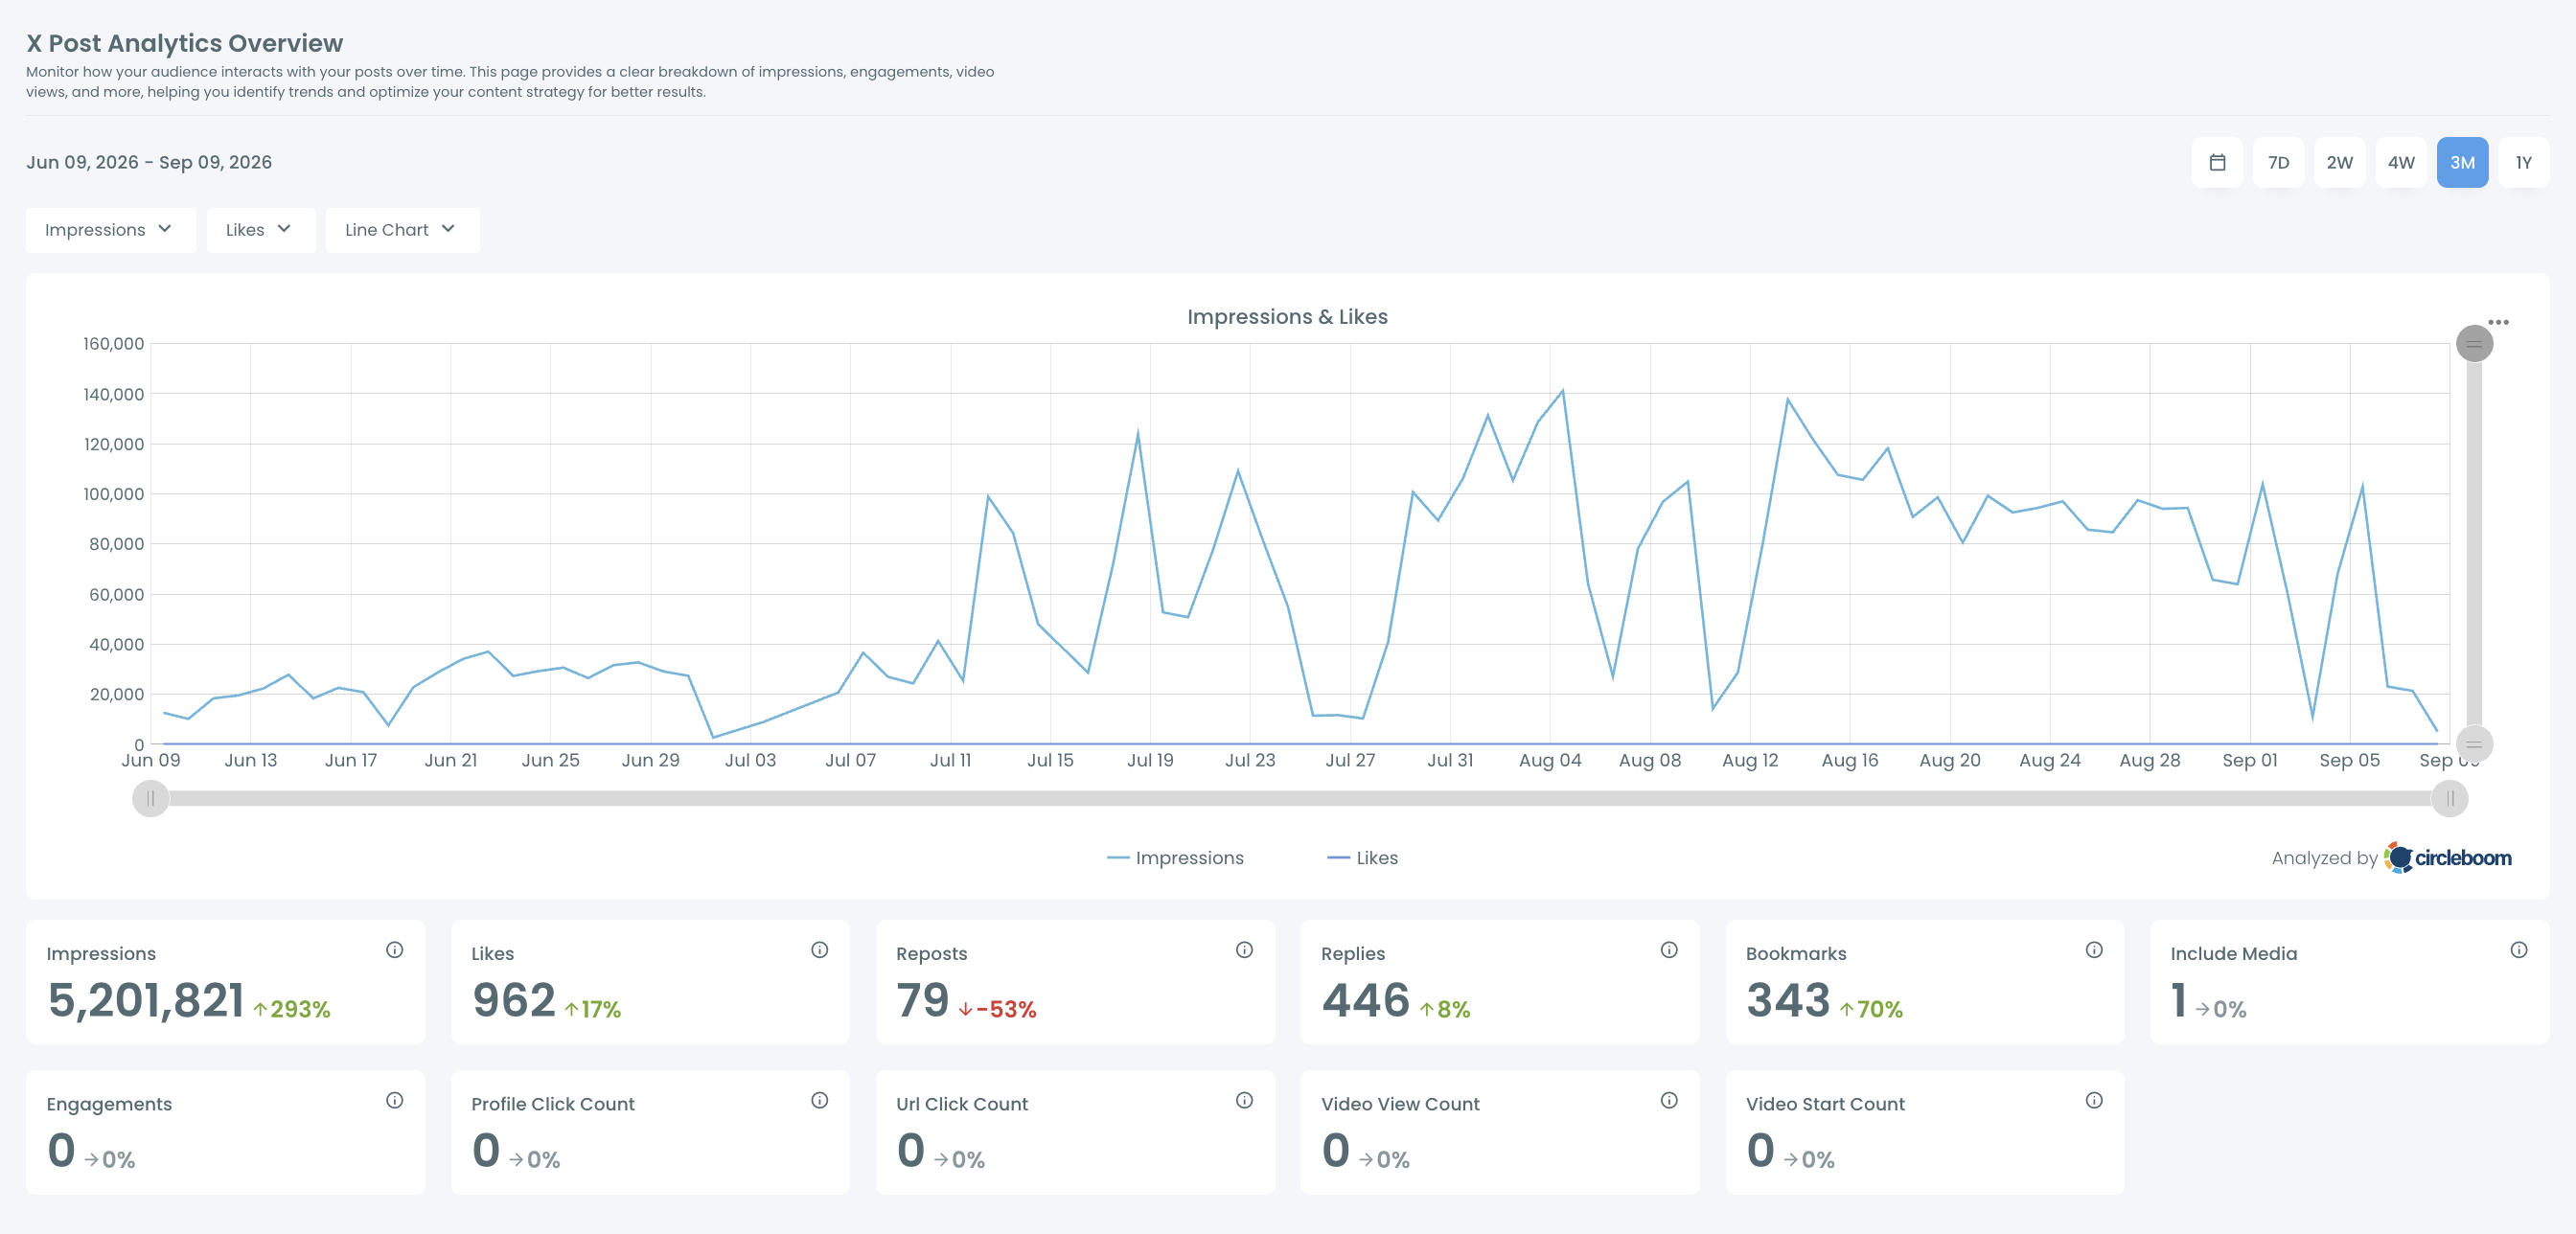Click the Impressions & Likes chart title
The height and width of the screenshot is (1234, 2576).
pos(1287,316)
